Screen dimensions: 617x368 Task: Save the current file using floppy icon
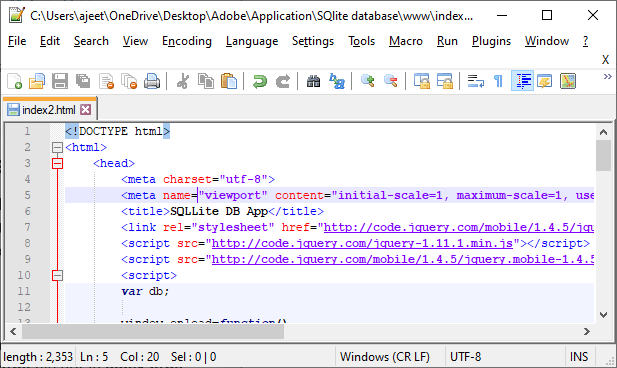(60, 81)
